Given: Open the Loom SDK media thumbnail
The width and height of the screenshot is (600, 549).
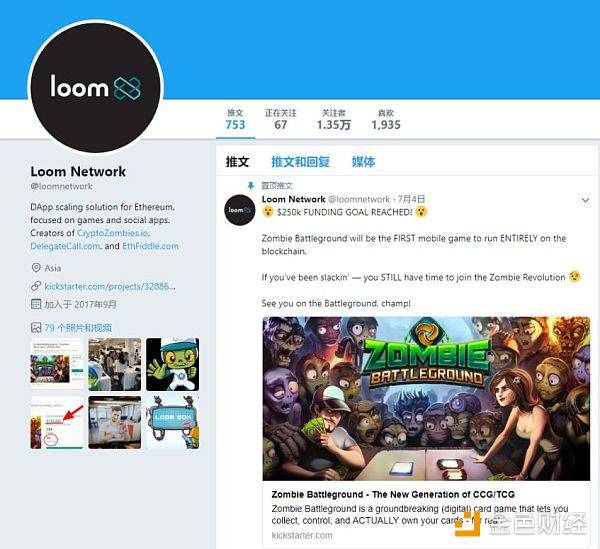Looking at the screenshot, I should tap(172, 422).
